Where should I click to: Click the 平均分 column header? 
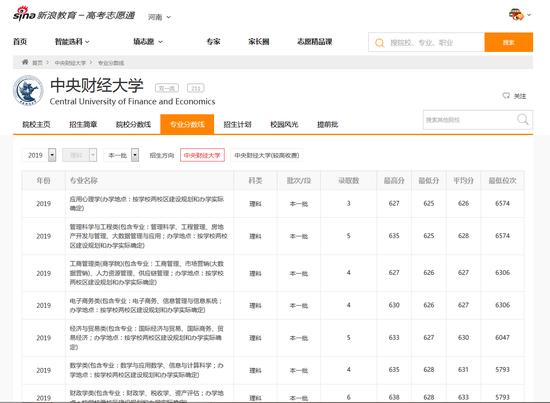[x=463, y=181]
